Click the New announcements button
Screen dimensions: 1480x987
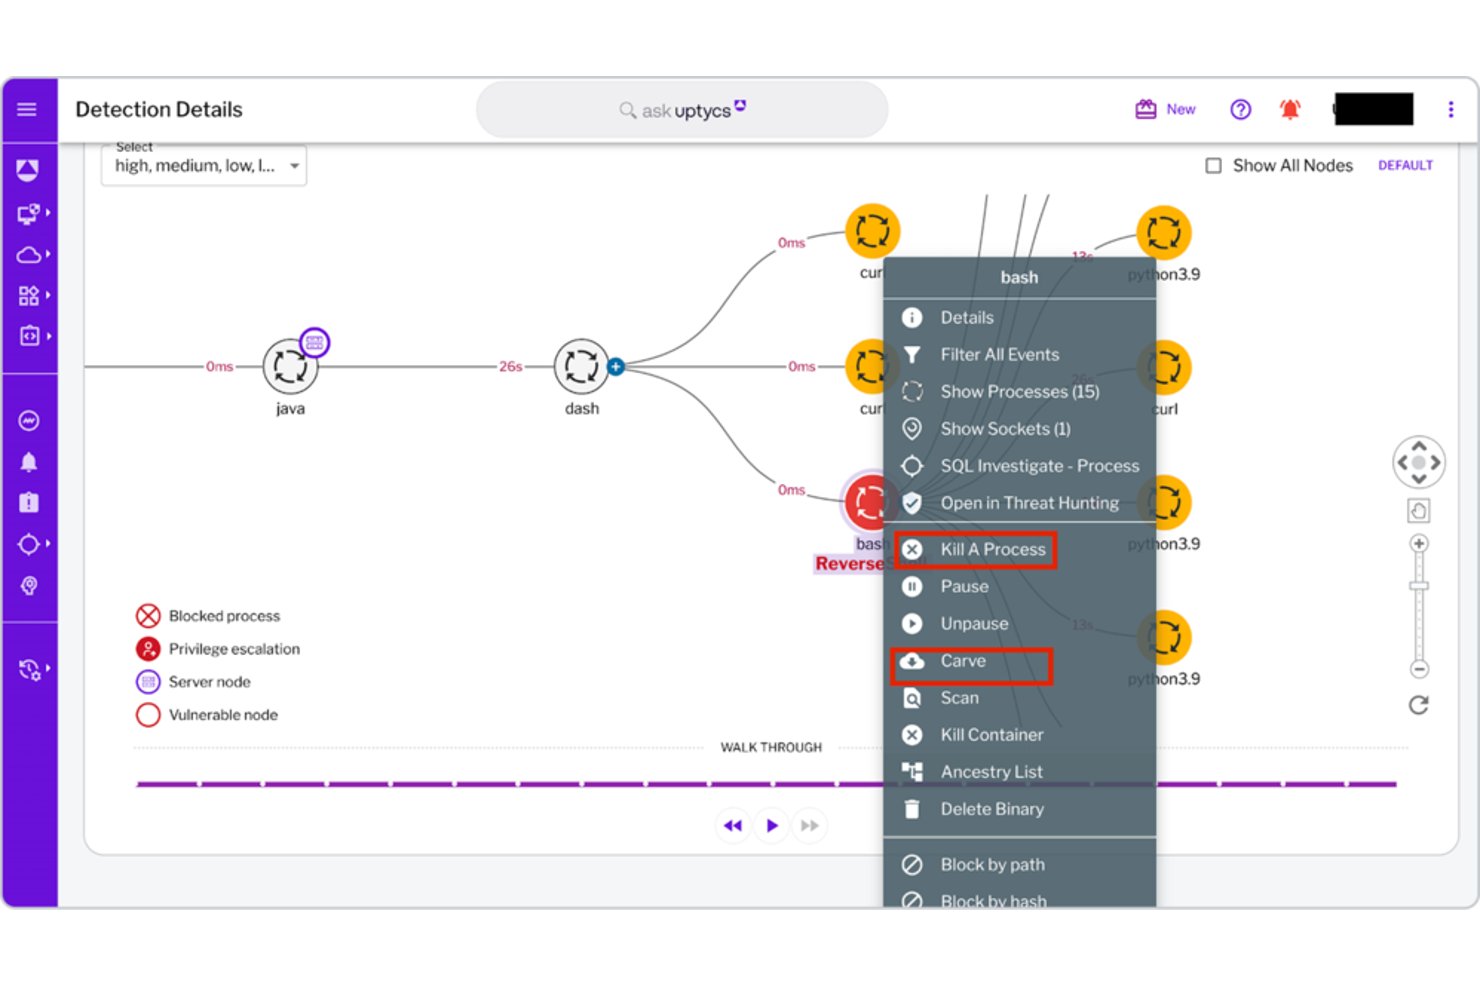tap(1166, 109)
